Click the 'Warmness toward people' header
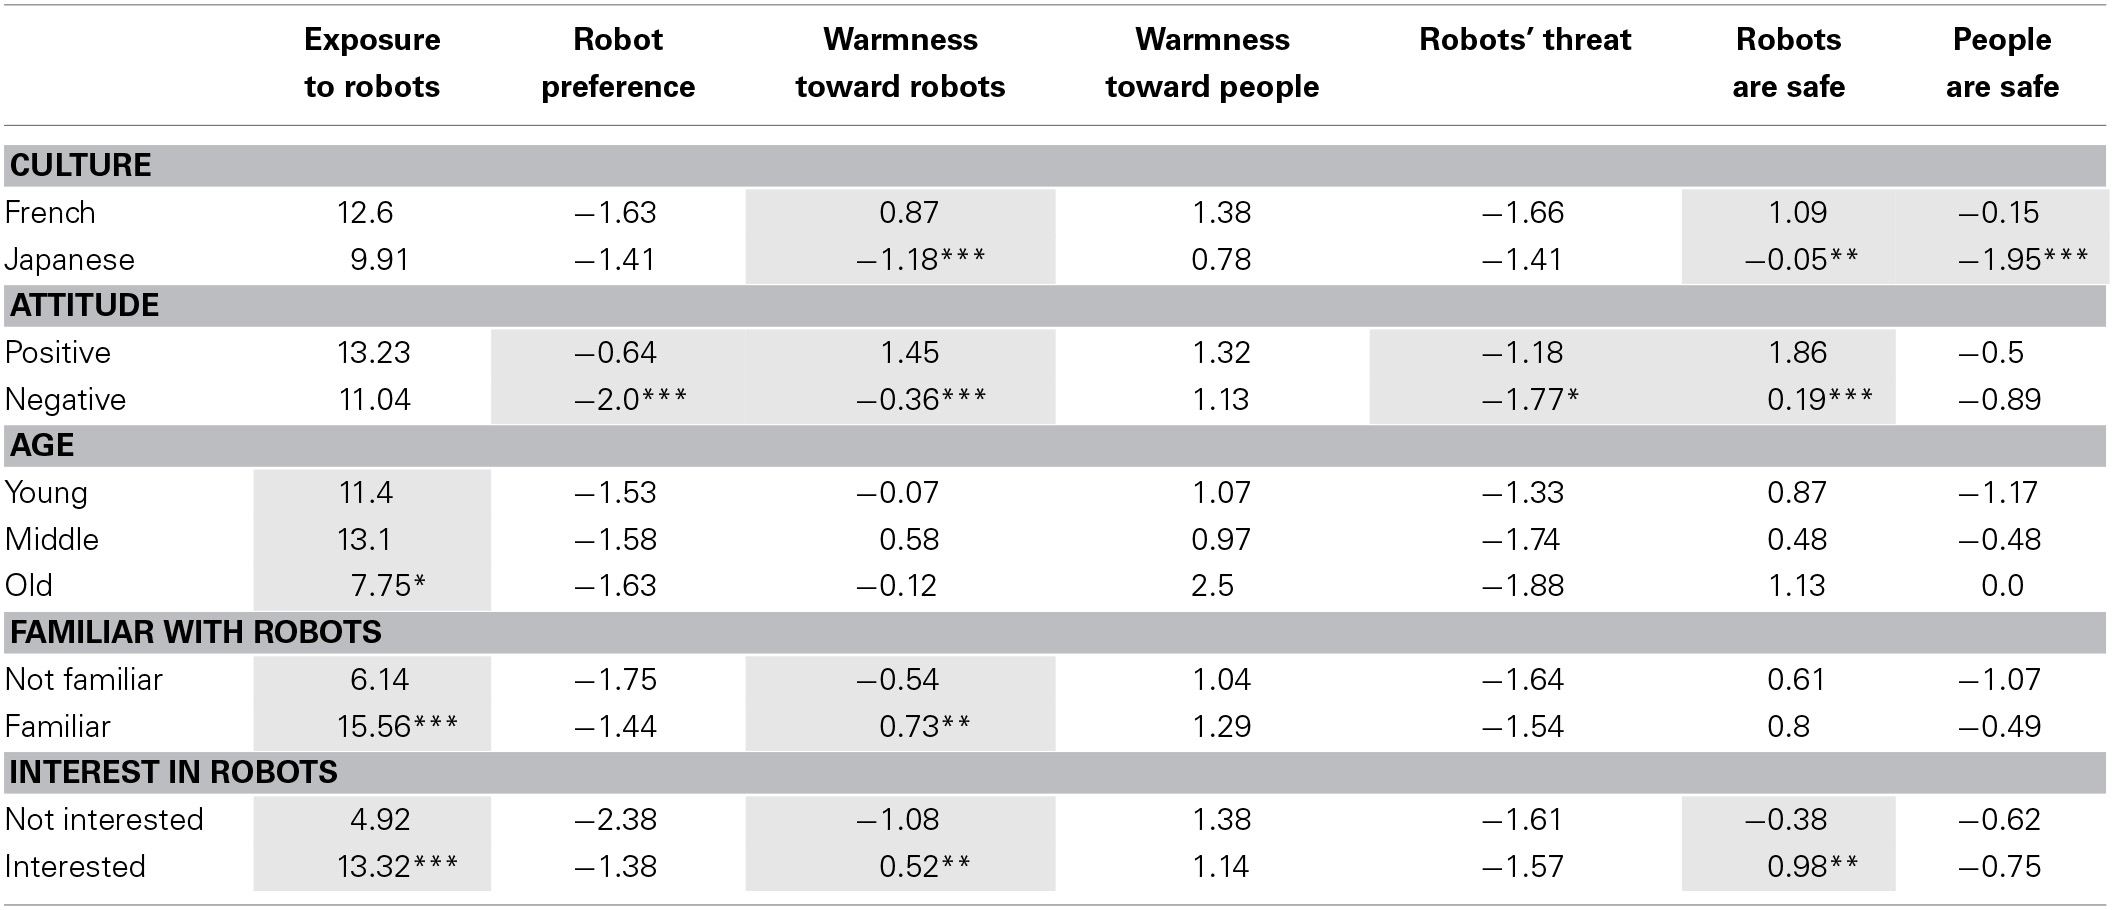This screenshot has width=2114, height=910. [x=1212, y=63]
